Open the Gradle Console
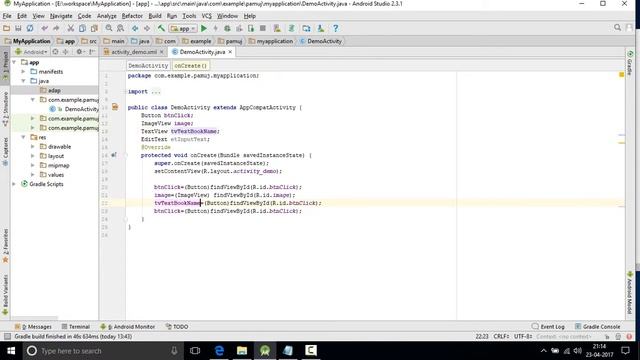This screenshot has width=640, height=360. (598, 327)
